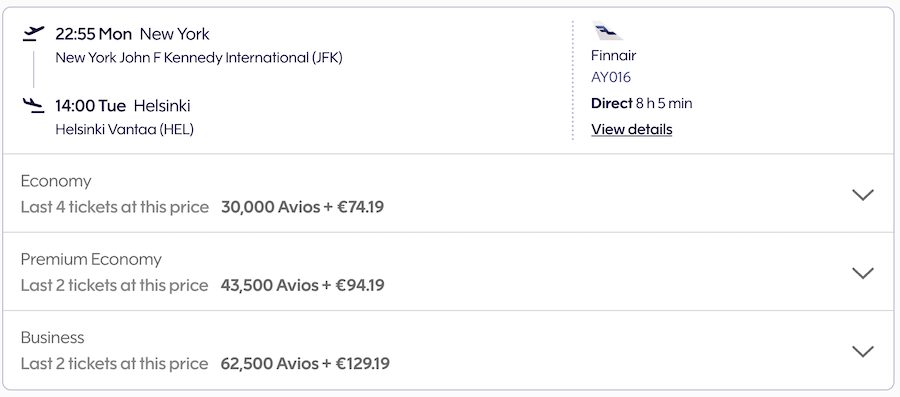Click the 62,500 Avios + €129.19 price
This screenshot has width=900, height=397.
[305, 364]
